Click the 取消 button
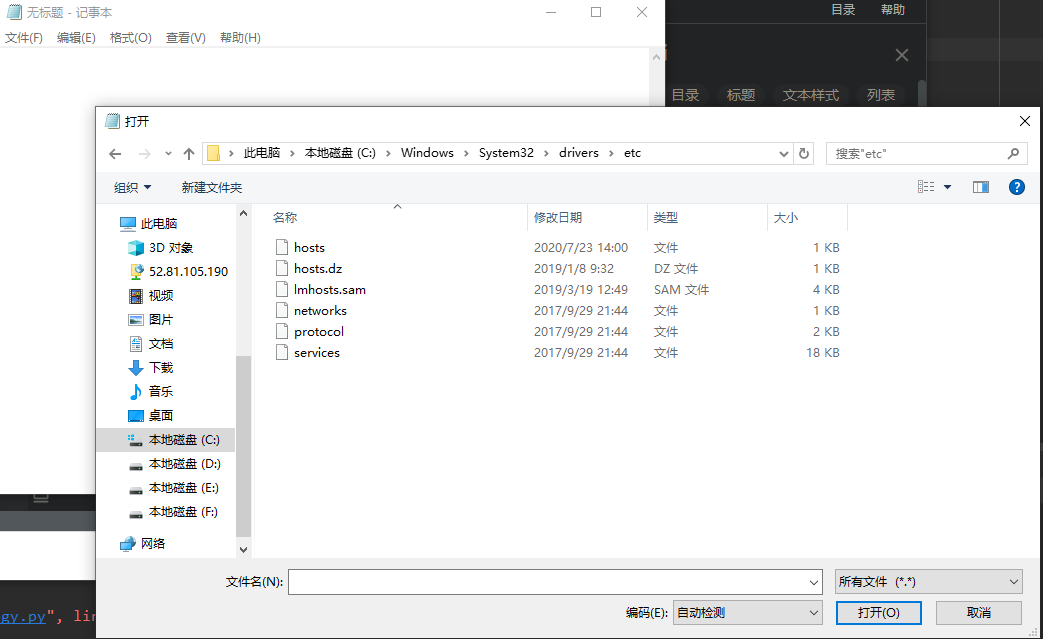 click(x=978, y=612)
